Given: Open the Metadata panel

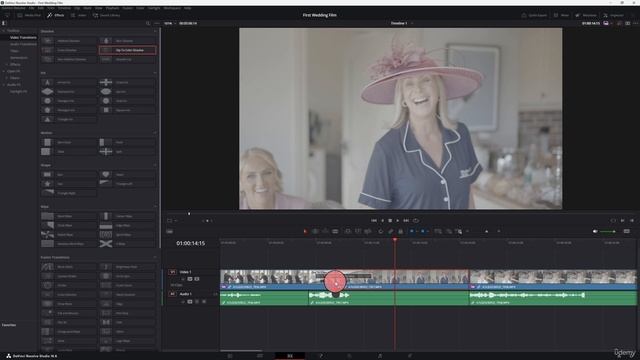Looking at the screenshot, I should click(585, 15).
